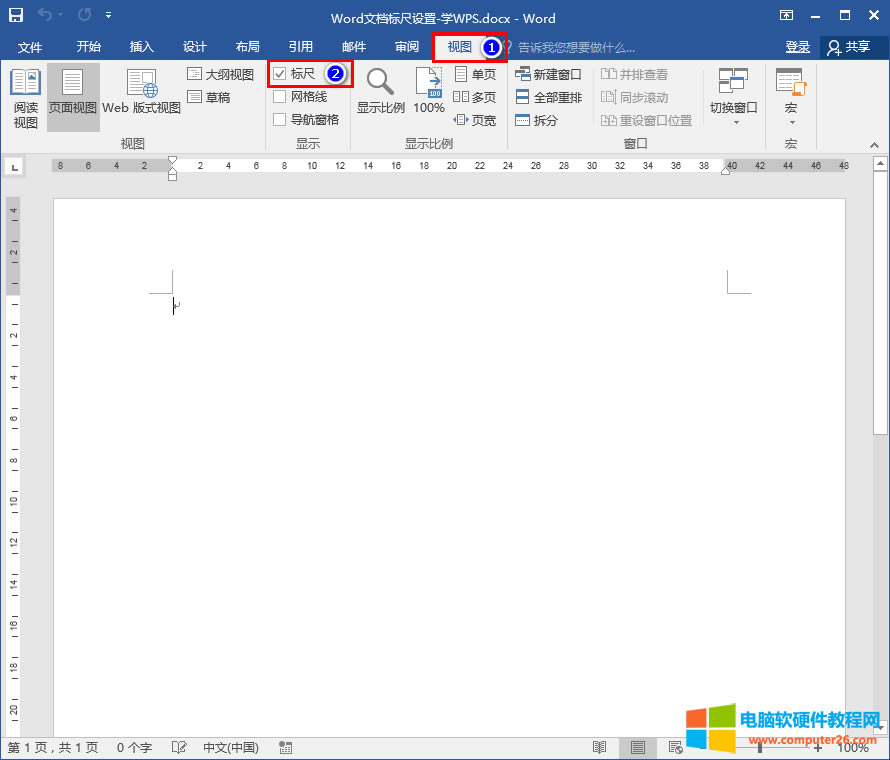The width and height of the screenshot is (890, 760).
Task: Click the Save icon in title bar
Action: pos(16,17)
